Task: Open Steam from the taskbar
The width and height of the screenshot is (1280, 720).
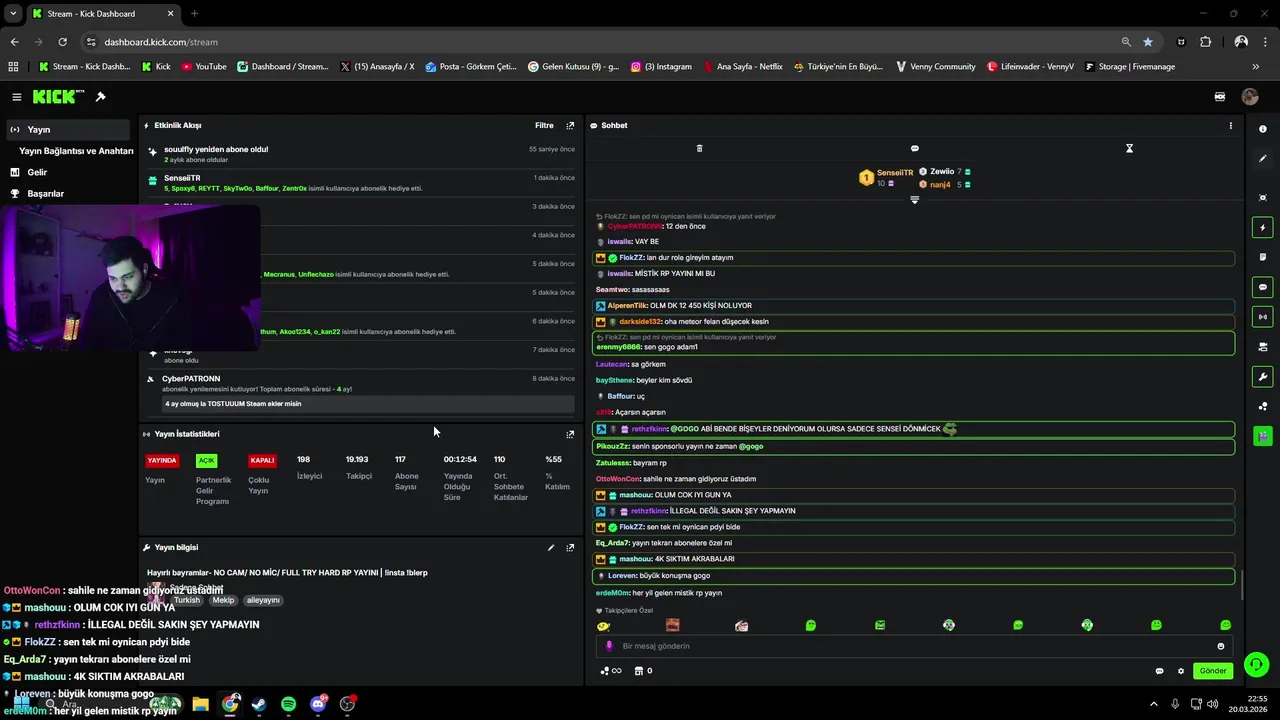Action: pyautogui.click(x=259, y=704)
